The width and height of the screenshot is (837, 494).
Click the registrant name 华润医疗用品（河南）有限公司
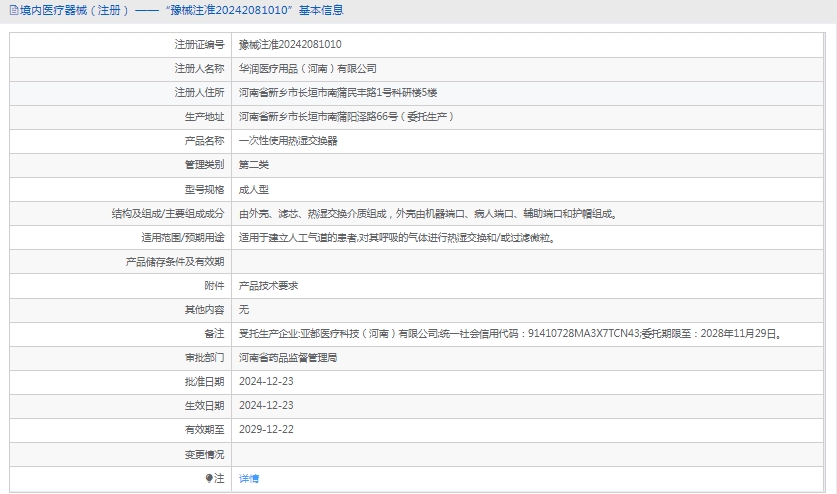coord(308,68)
